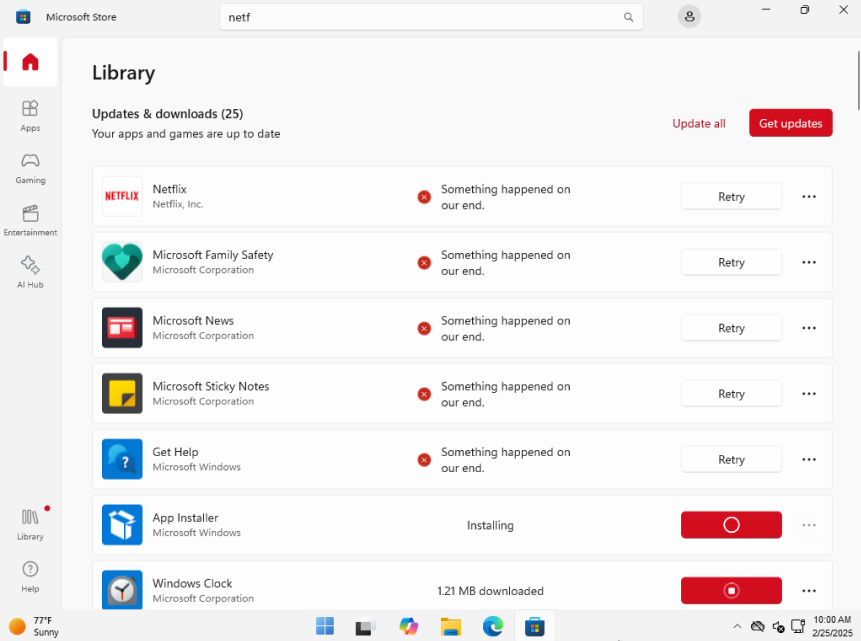Retry the Microsoft Sticky Notes update
This screenshot has height=641, width=861.
coord(731,394)
